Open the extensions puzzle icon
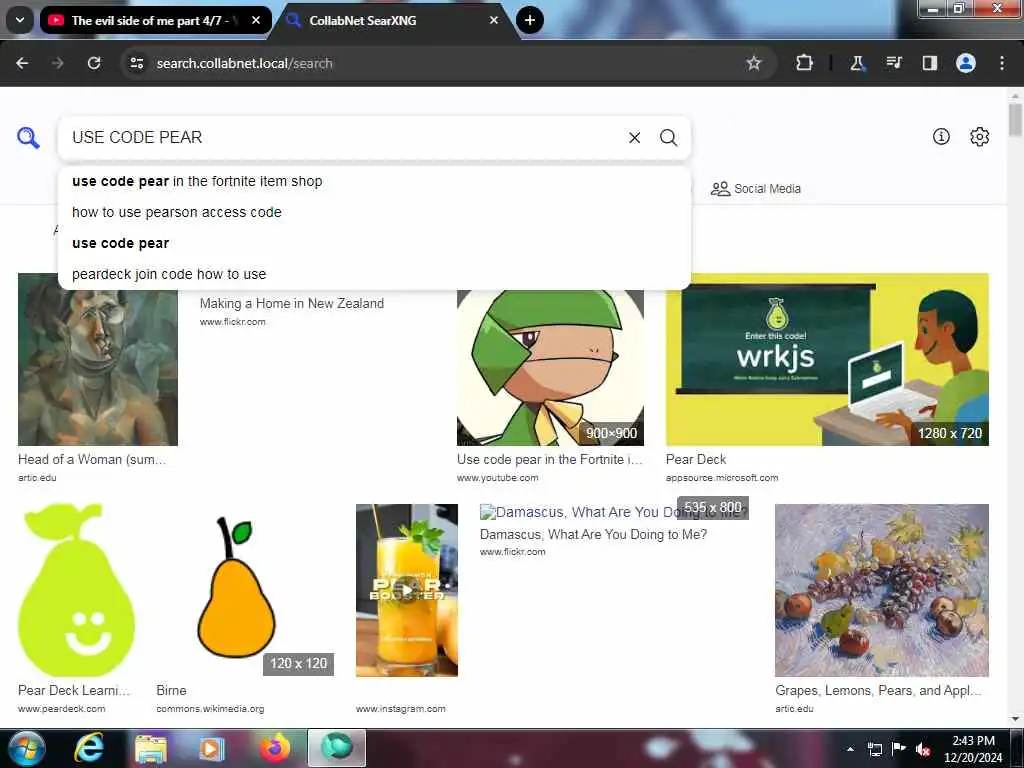 (x=805, y=63)
